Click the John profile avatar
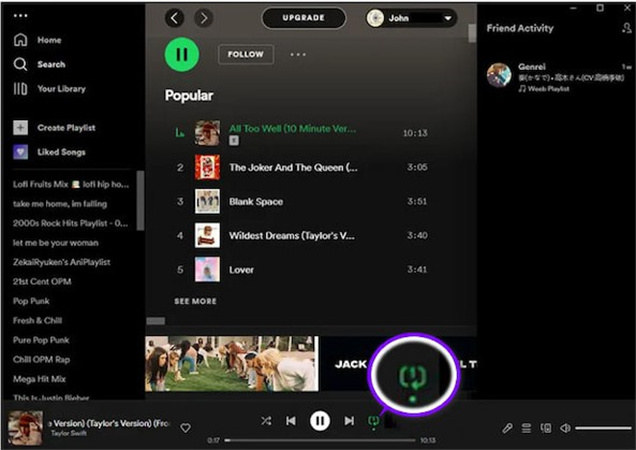This screenshot has height=450, width=636. [375, 18]
